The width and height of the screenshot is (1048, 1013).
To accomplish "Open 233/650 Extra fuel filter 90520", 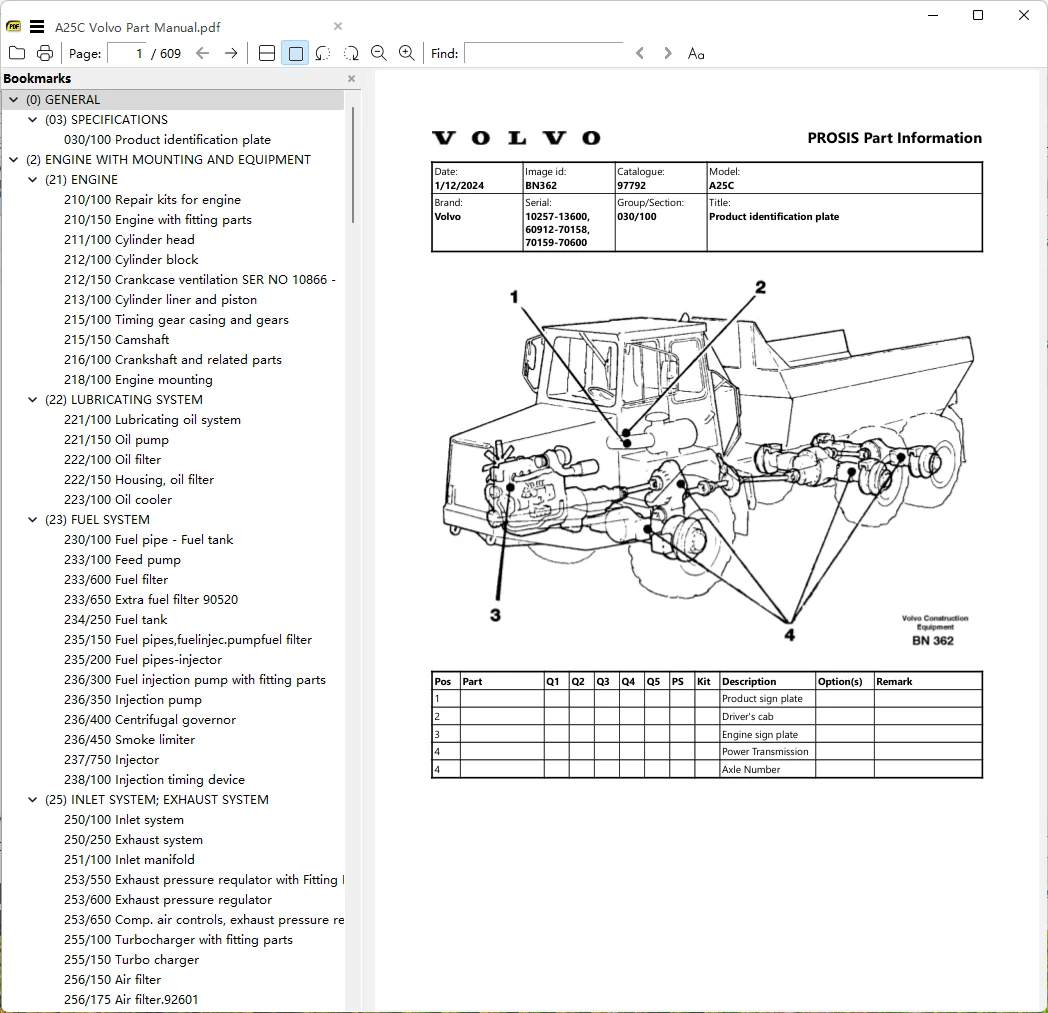I will 151,599.
